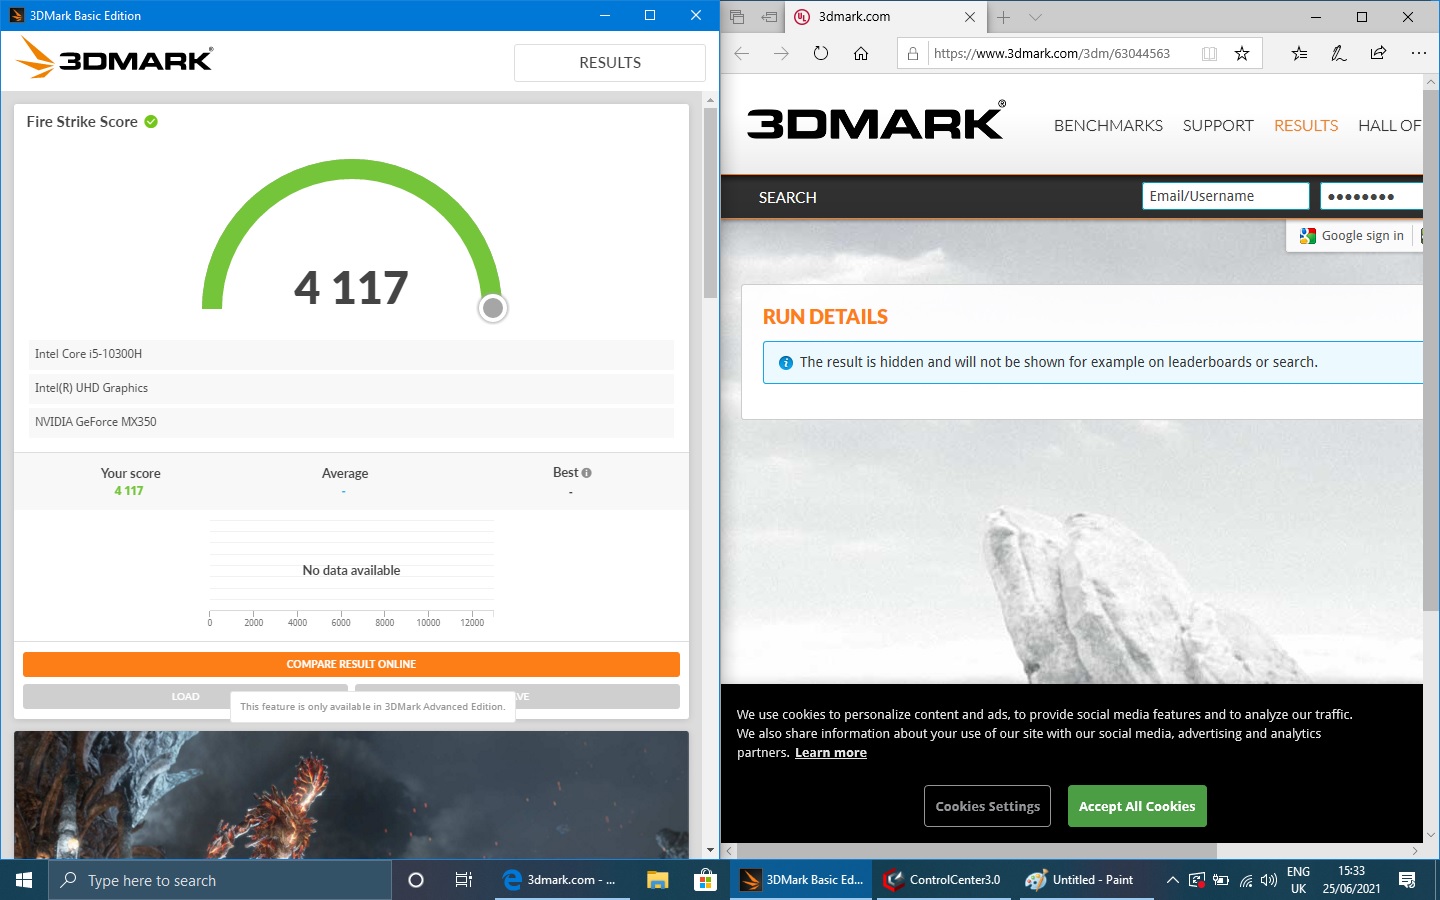This screenshot has height=900, width=1440.
Task: Open the favorites hub icon
Action: pos(1299,54)
